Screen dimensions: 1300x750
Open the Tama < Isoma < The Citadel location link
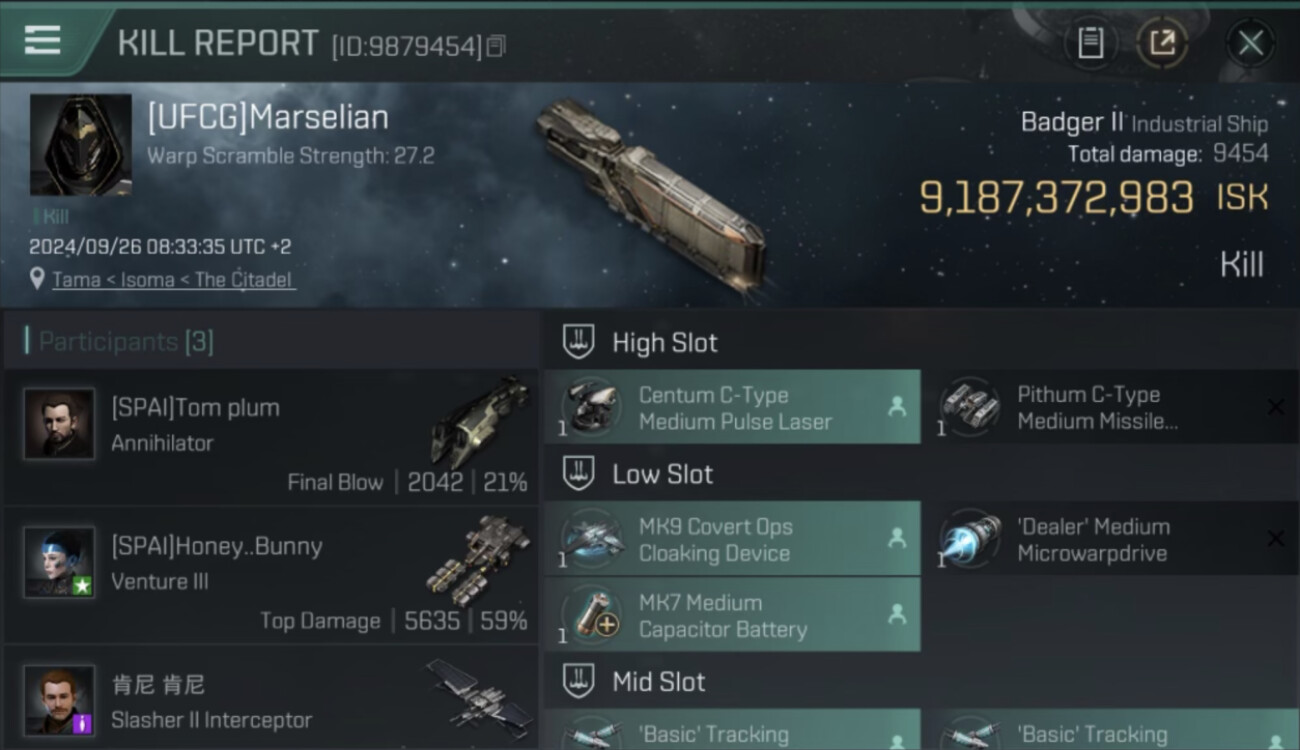tap(173, 279)
